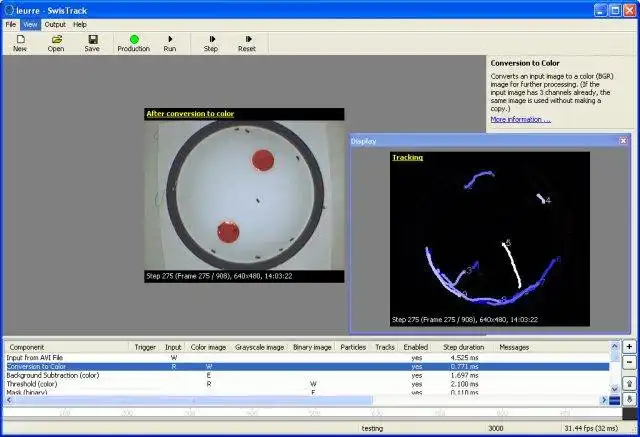The image size is (640, 437).
Task: Click the frame timeline ruler
Action: (312, 413)
